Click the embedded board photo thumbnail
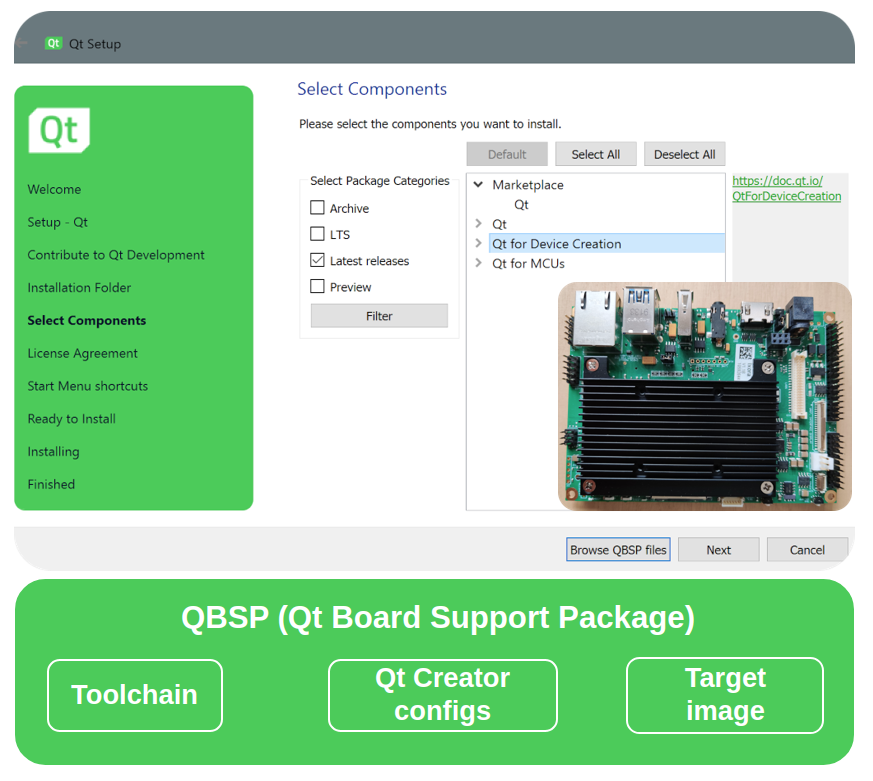Image resolution: width=873 pixels, height=781 pixels. pyautogui.click(x=704, y=396)
